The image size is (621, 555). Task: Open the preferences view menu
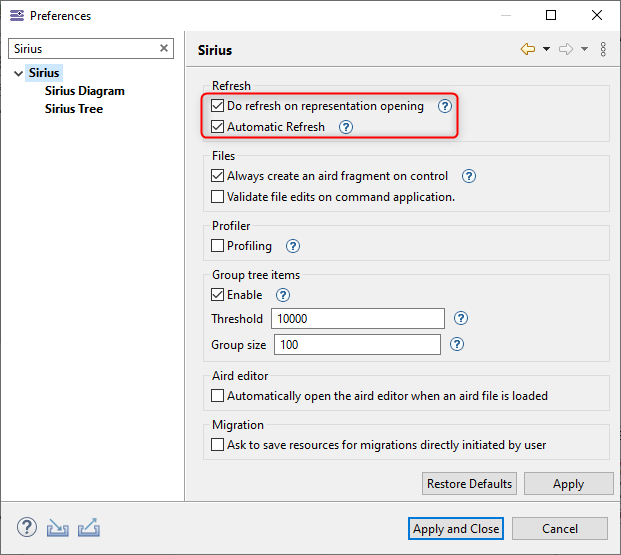(603, 49)
